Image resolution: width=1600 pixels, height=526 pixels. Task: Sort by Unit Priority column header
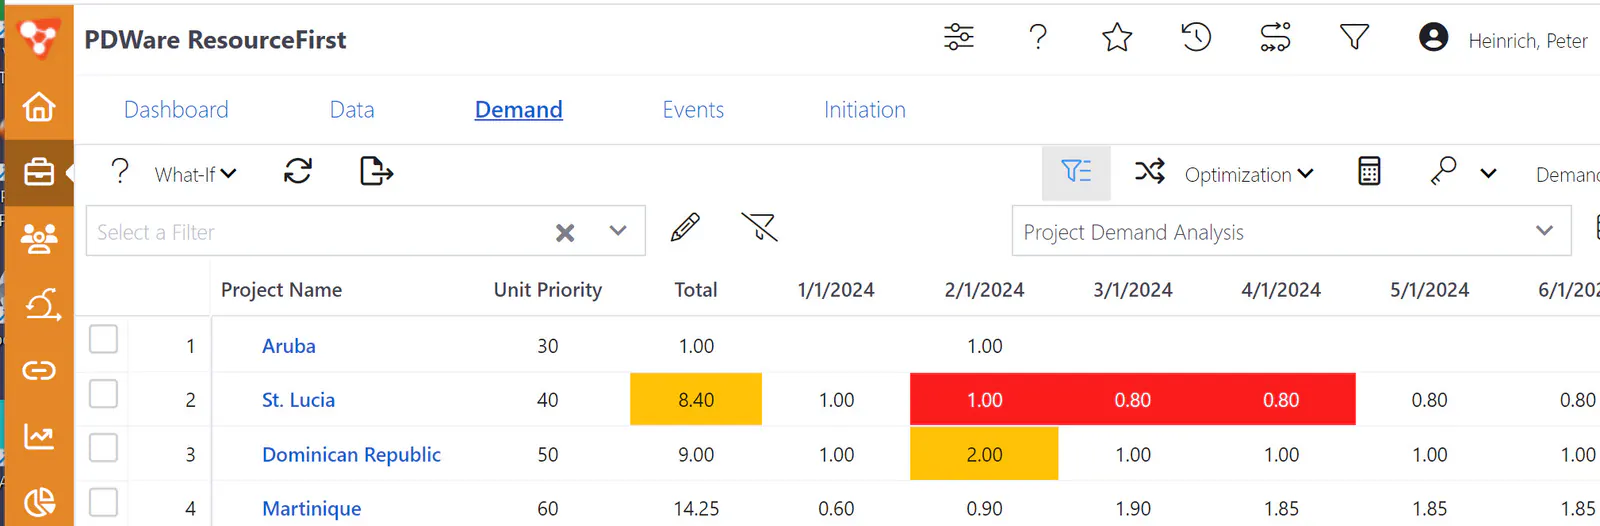point(548,290)
